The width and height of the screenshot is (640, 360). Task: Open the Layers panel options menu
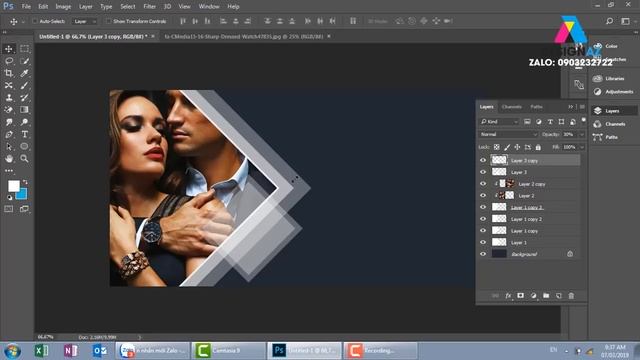(582, 107)
